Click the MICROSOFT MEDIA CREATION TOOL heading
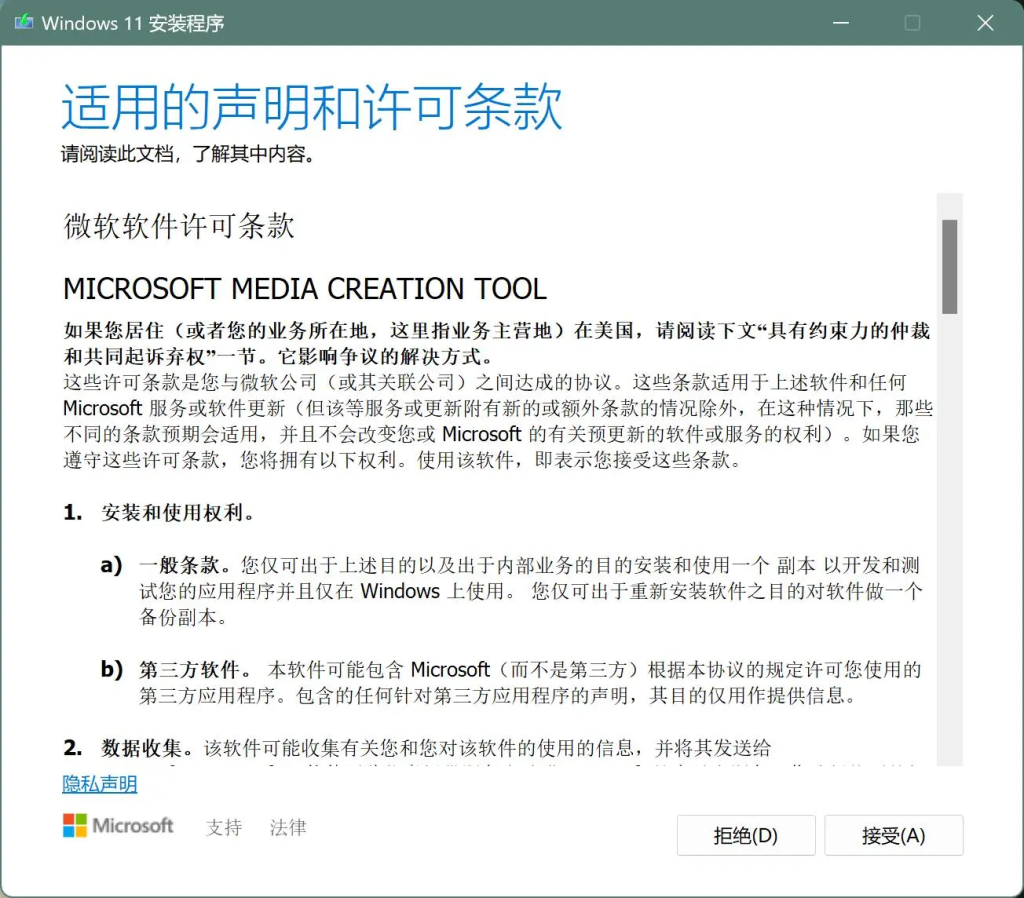Image resolution: width=1024 pixels, height=898 pixels. [305, 289]
